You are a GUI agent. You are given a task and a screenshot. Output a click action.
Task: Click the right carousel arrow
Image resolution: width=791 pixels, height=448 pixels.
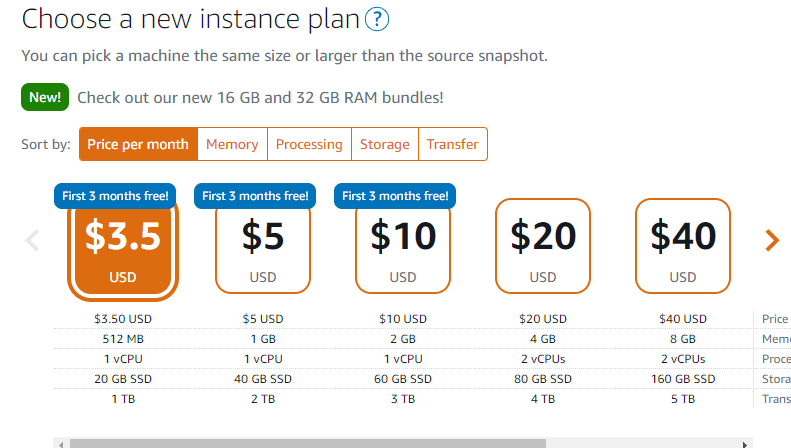[771, 240]
